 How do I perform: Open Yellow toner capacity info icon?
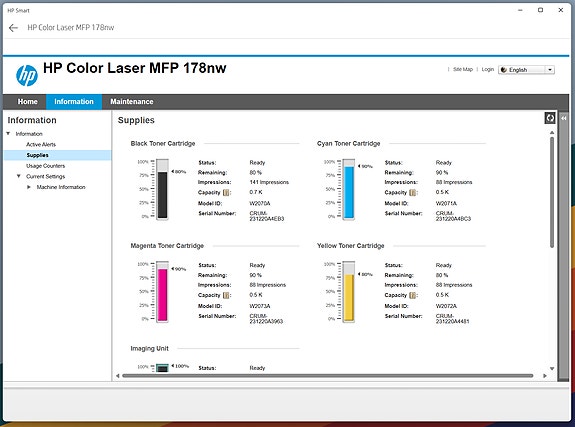coord(413,295)
